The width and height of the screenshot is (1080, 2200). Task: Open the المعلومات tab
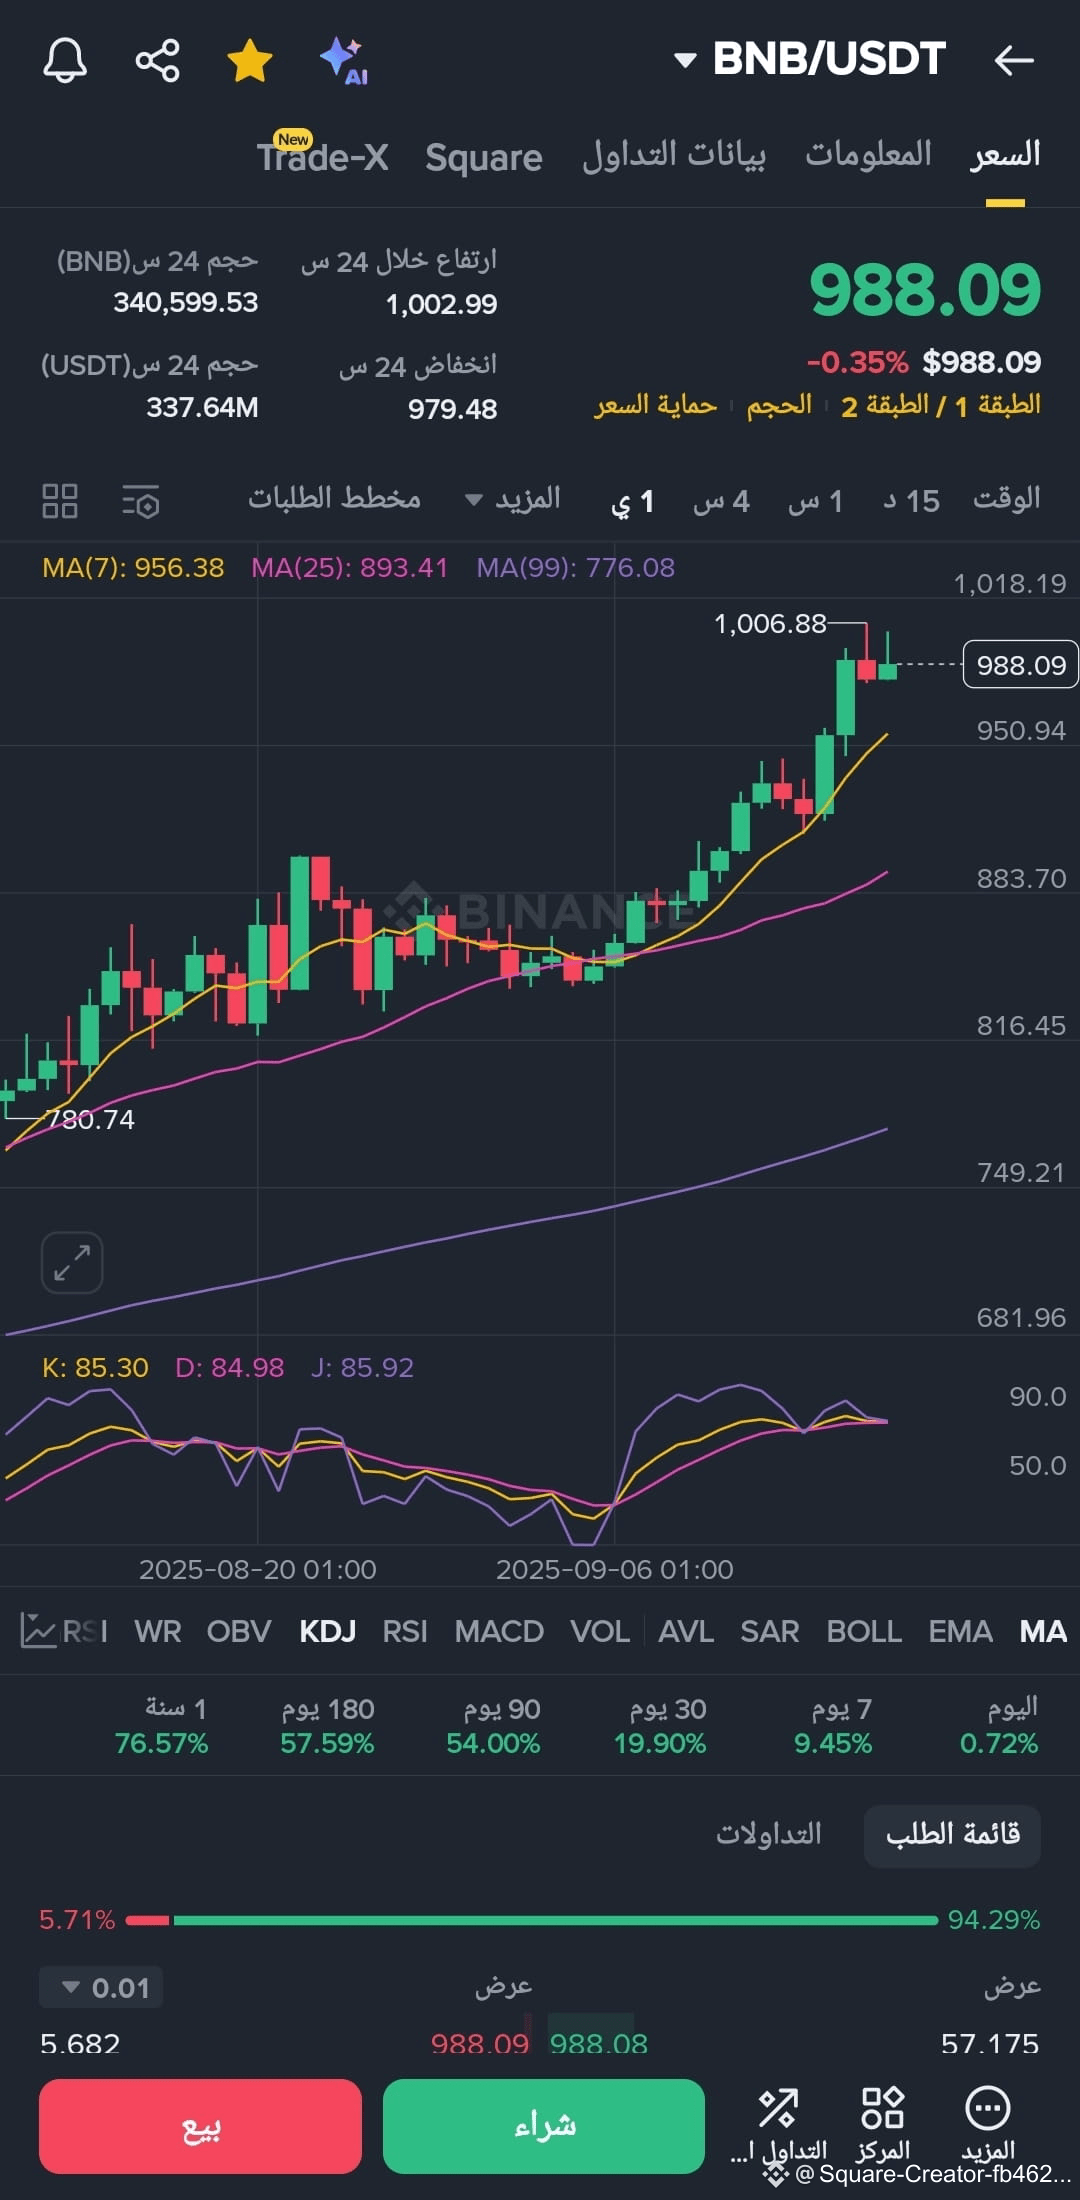[868, 154]
